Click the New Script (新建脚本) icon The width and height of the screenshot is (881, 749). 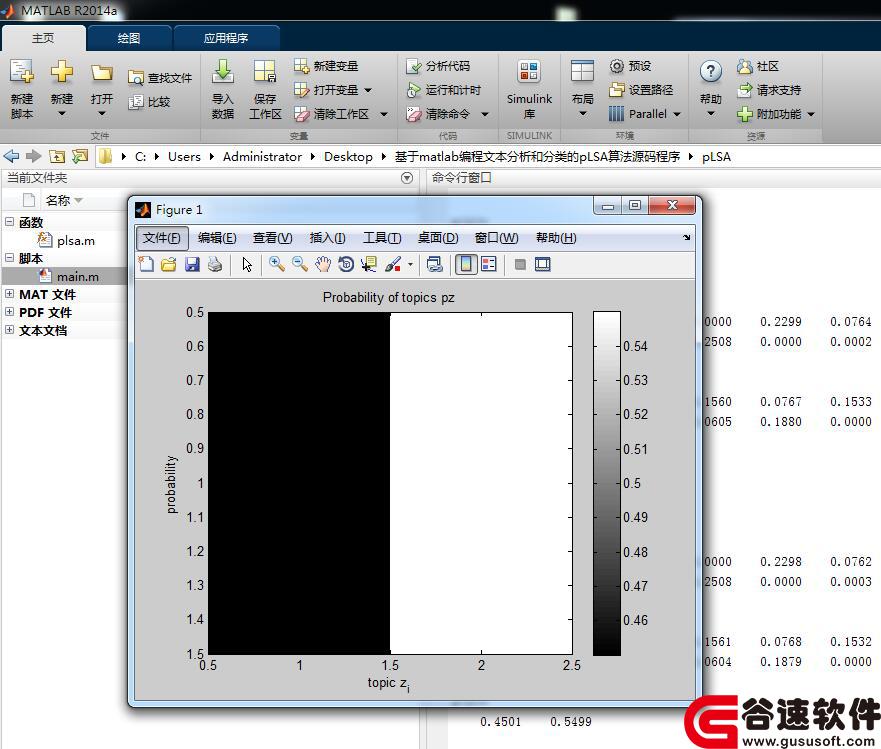(x=22, y=72)
